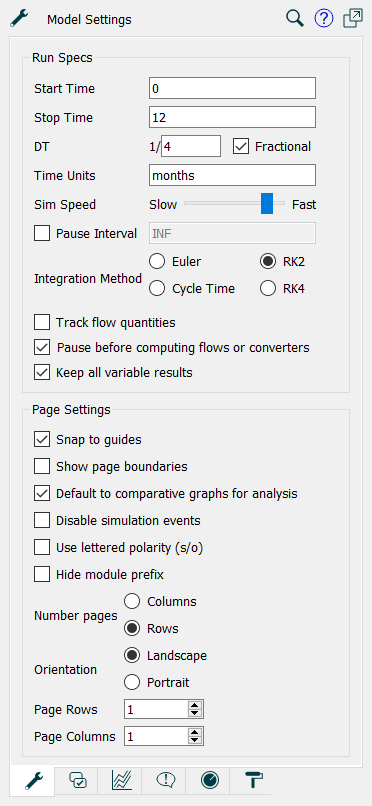Toggle Show page boundaries checkbox
Viewport: 372px width, 806px height.
tap(42, 467)
